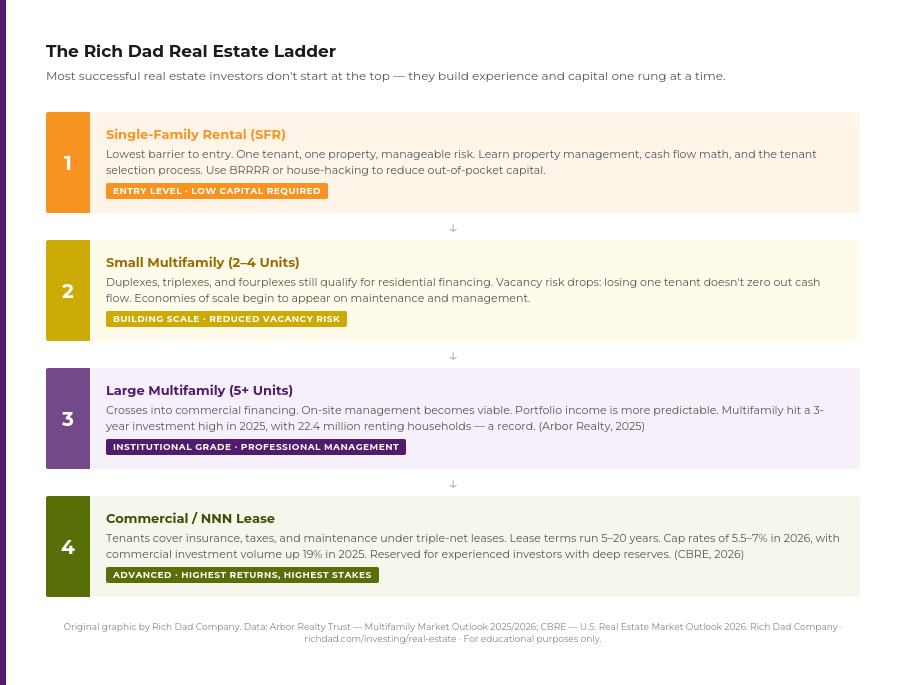Click the yellow number 2 block
This screenshot has width=900, height=685.
pos(68,291)
